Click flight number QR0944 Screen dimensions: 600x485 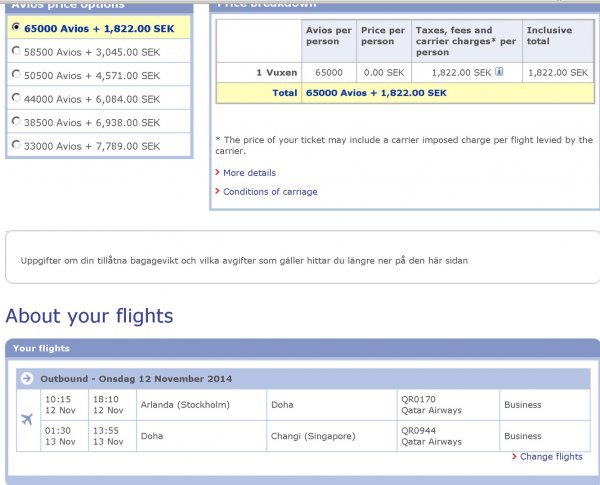418,430
